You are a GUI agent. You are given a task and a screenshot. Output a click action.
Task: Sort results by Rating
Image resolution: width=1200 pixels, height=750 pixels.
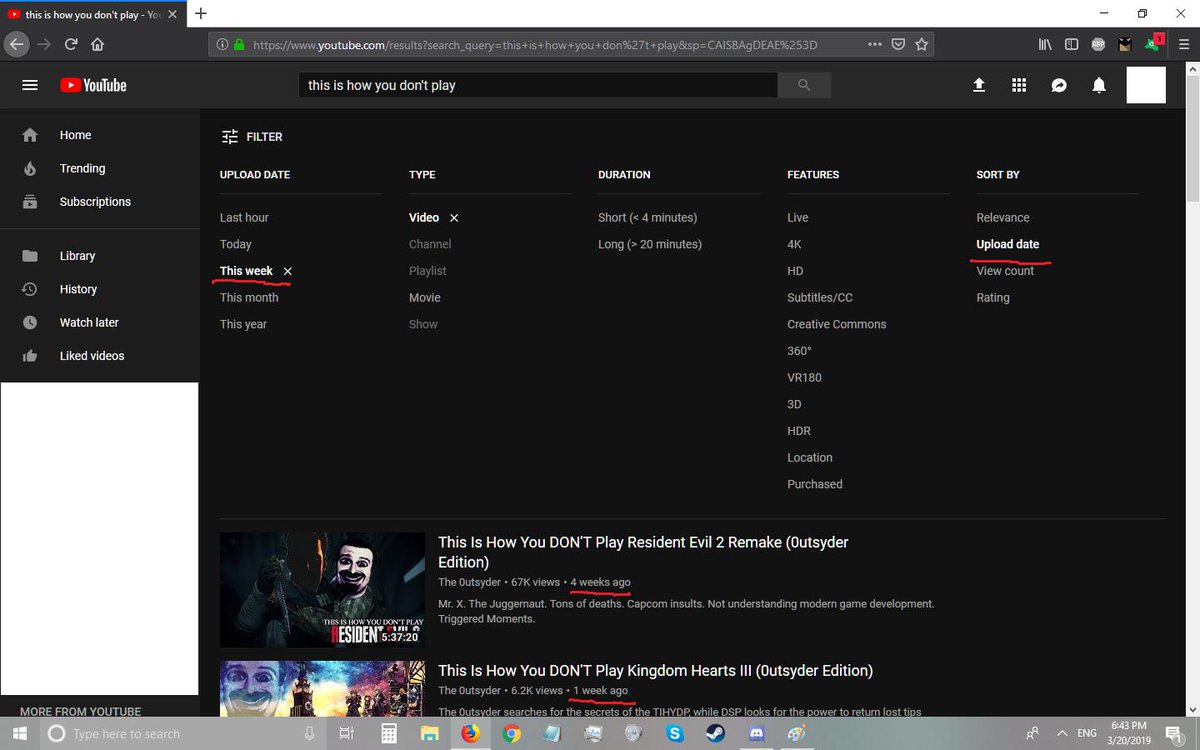click(993, 298)
